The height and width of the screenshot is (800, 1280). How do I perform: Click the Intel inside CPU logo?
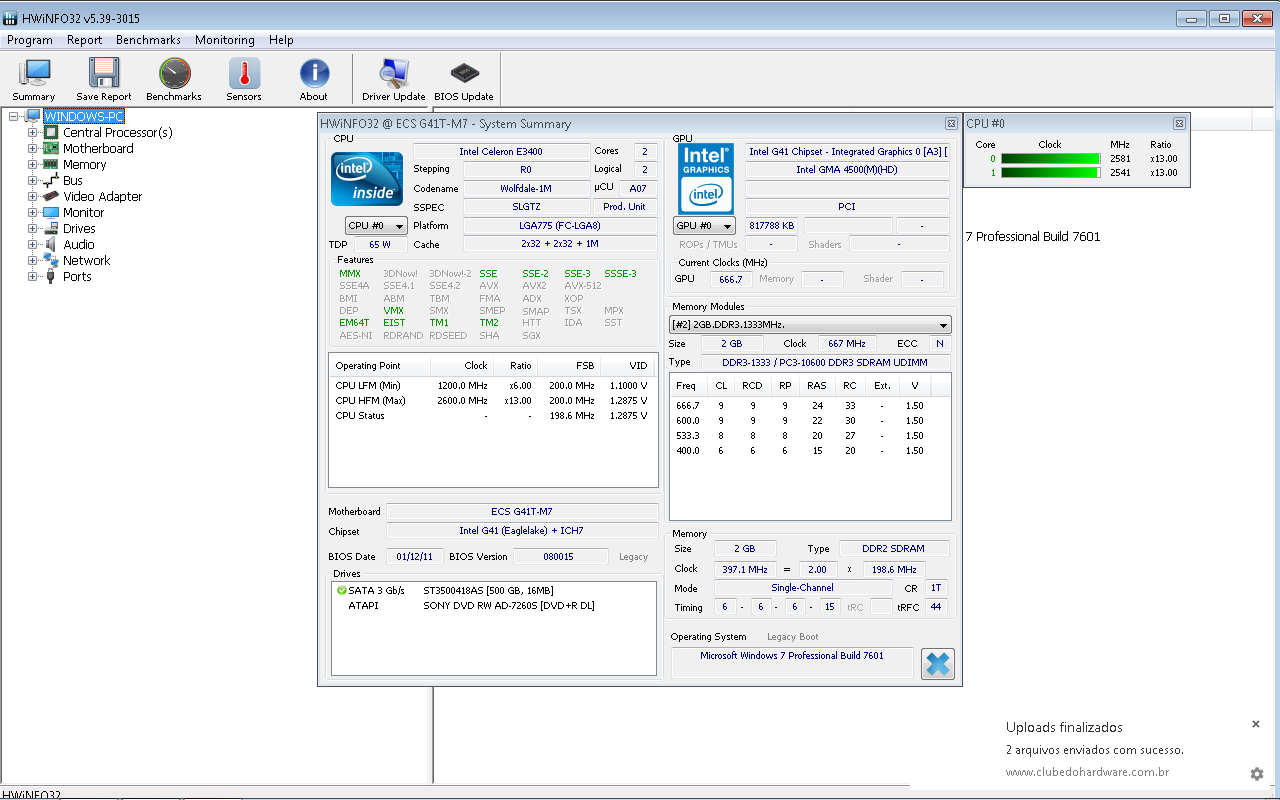pyautogui.click(x=367, y=179)
